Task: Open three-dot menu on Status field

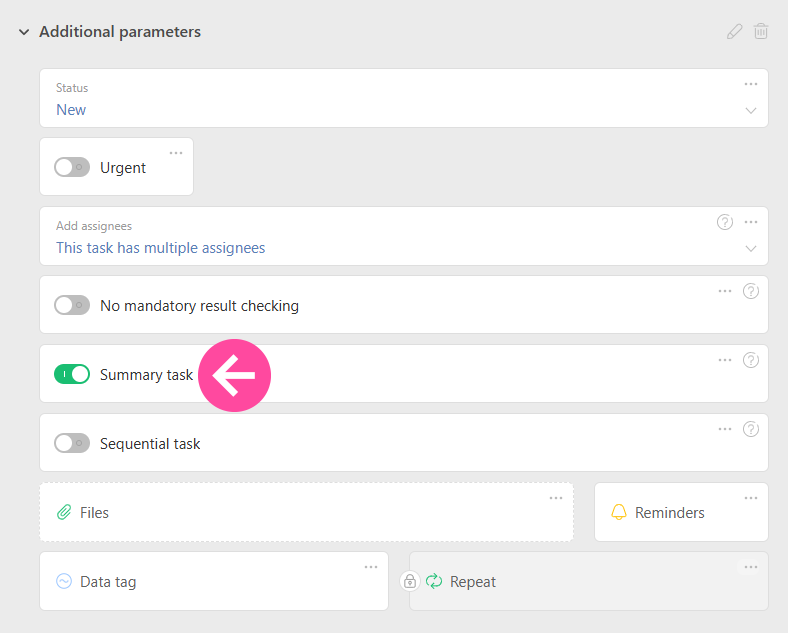Action: (x=751, y=84)
